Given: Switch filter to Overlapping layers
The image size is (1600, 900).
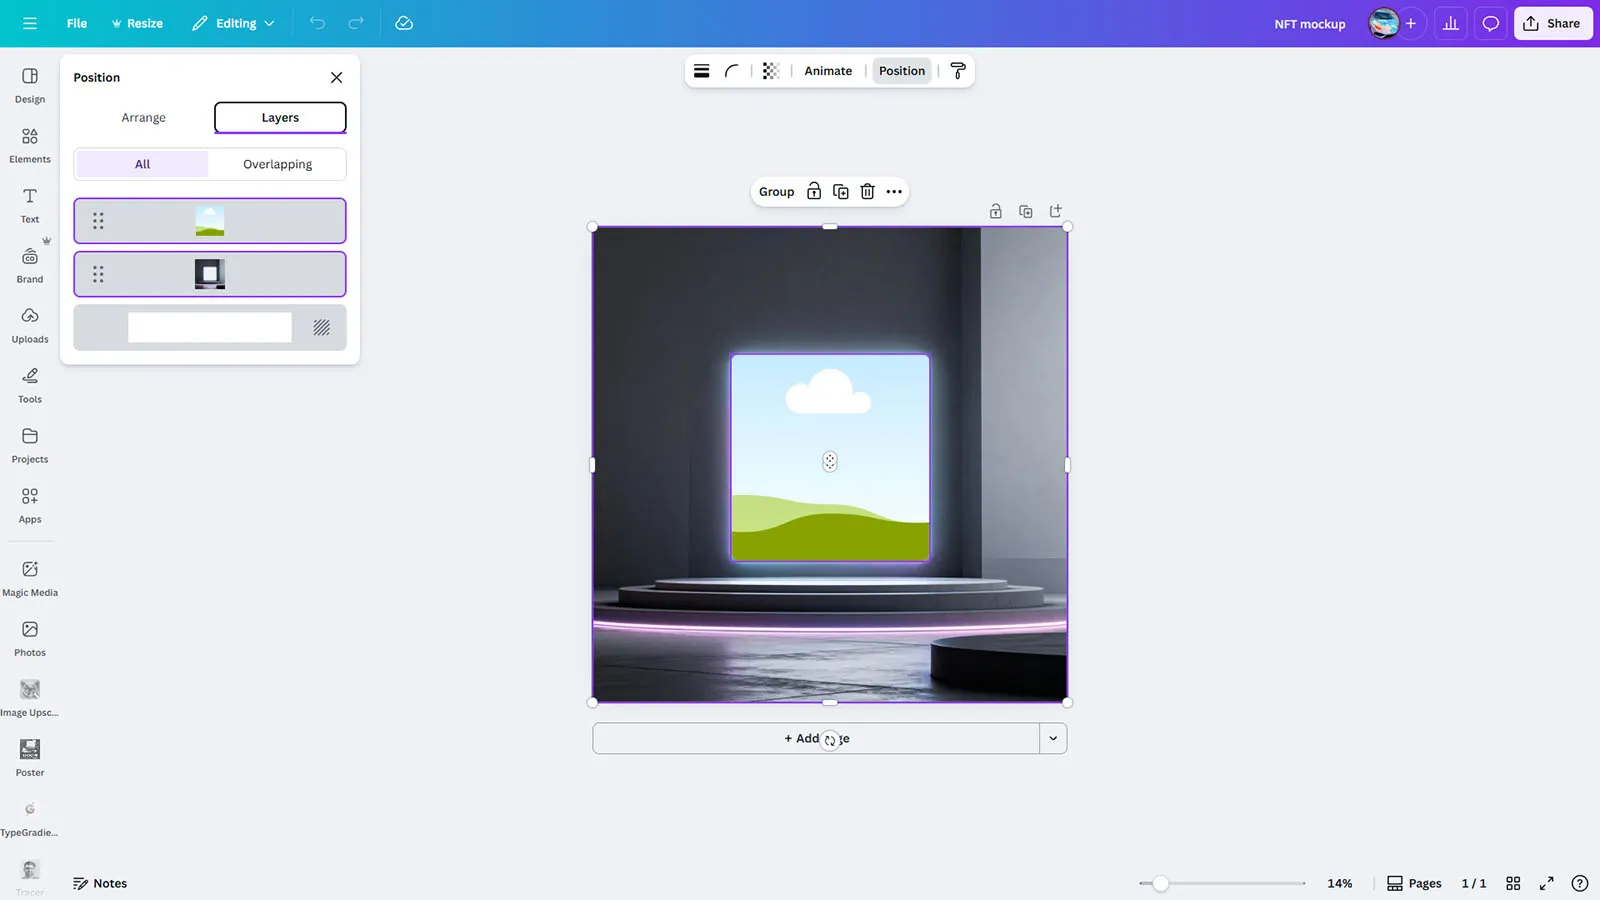Looking at the screenshot, I should (277, 164).
